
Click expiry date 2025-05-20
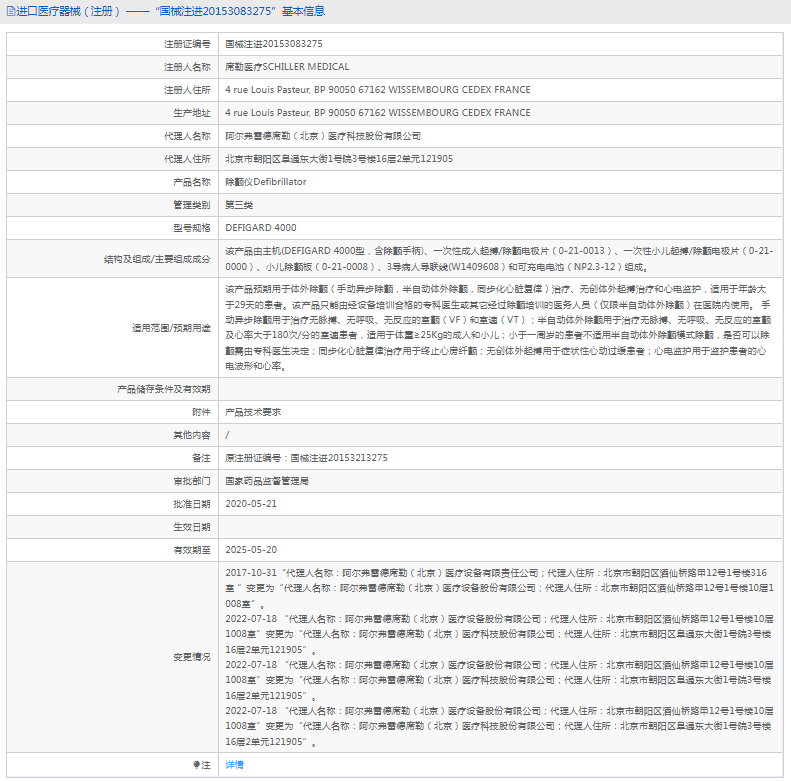click(x=251, y=550)
